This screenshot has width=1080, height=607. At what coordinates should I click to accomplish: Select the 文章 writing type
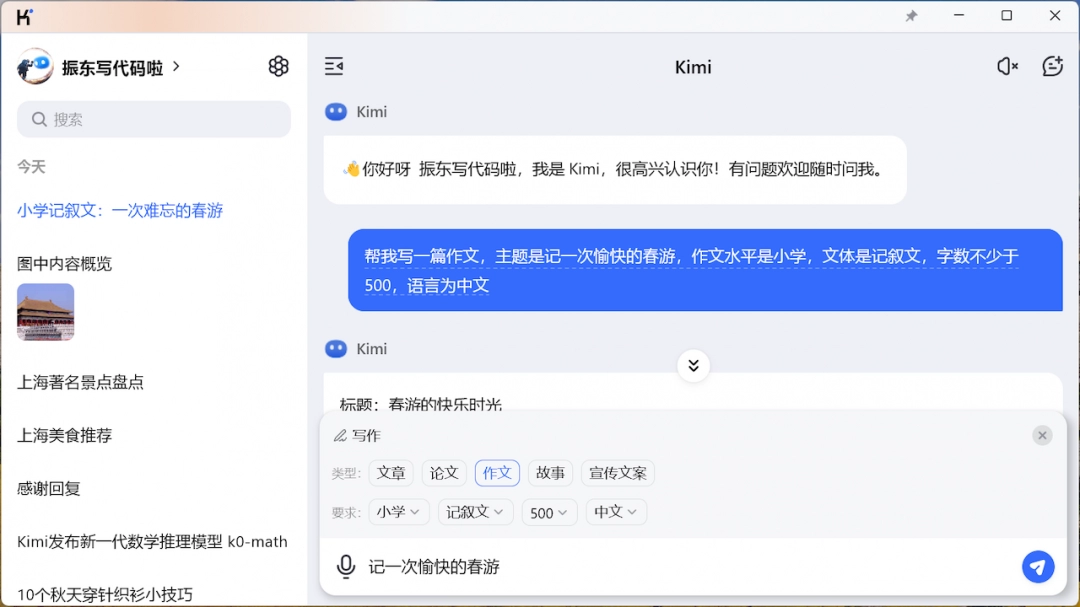click(x=391, y=473)
